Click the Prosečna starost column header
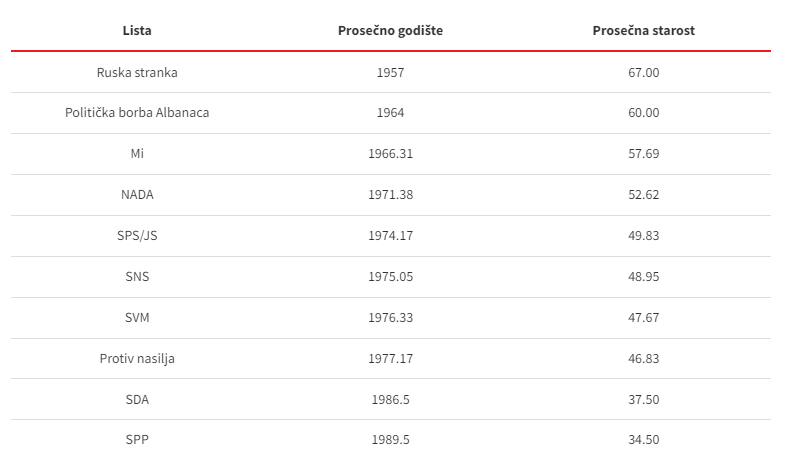This screenshot has width=796, height=469. coord(644,30)
